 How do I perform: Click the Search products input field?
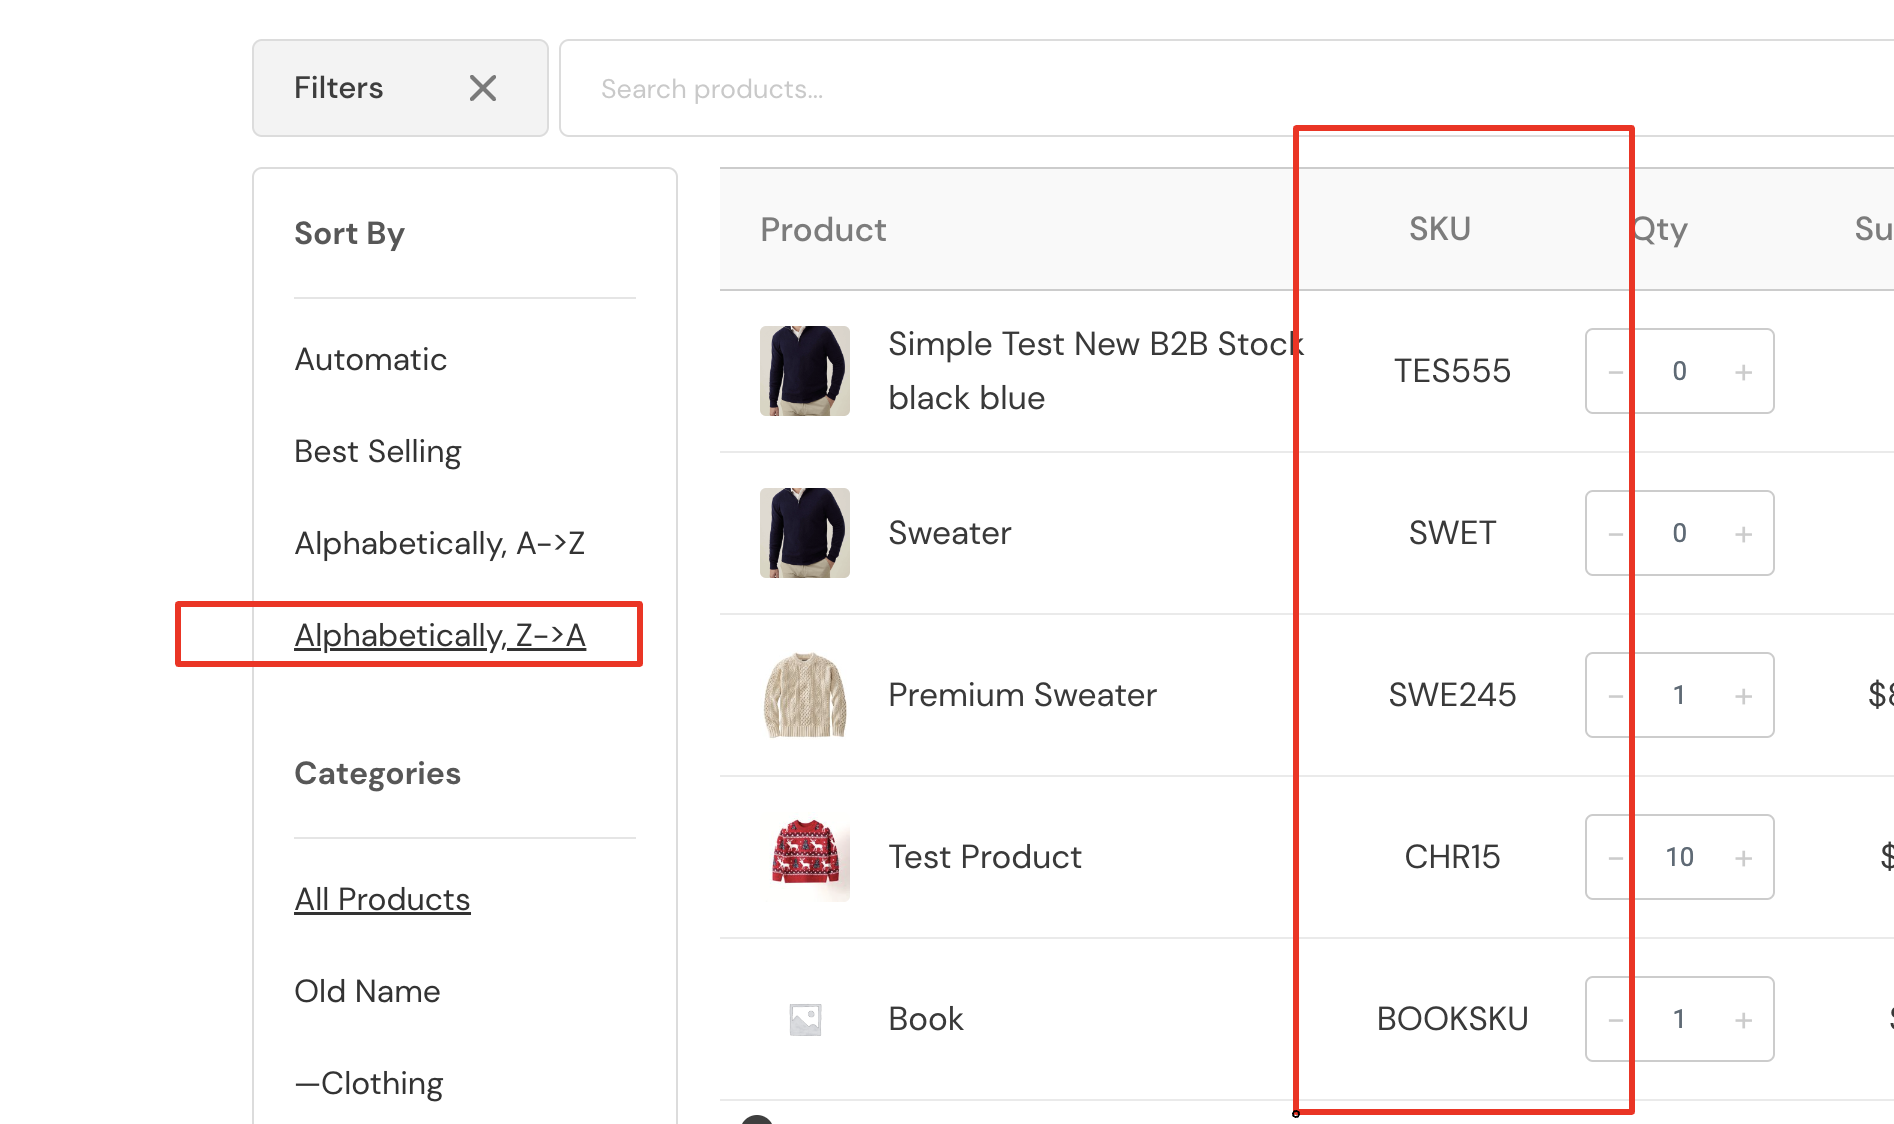pos(1226,88)
